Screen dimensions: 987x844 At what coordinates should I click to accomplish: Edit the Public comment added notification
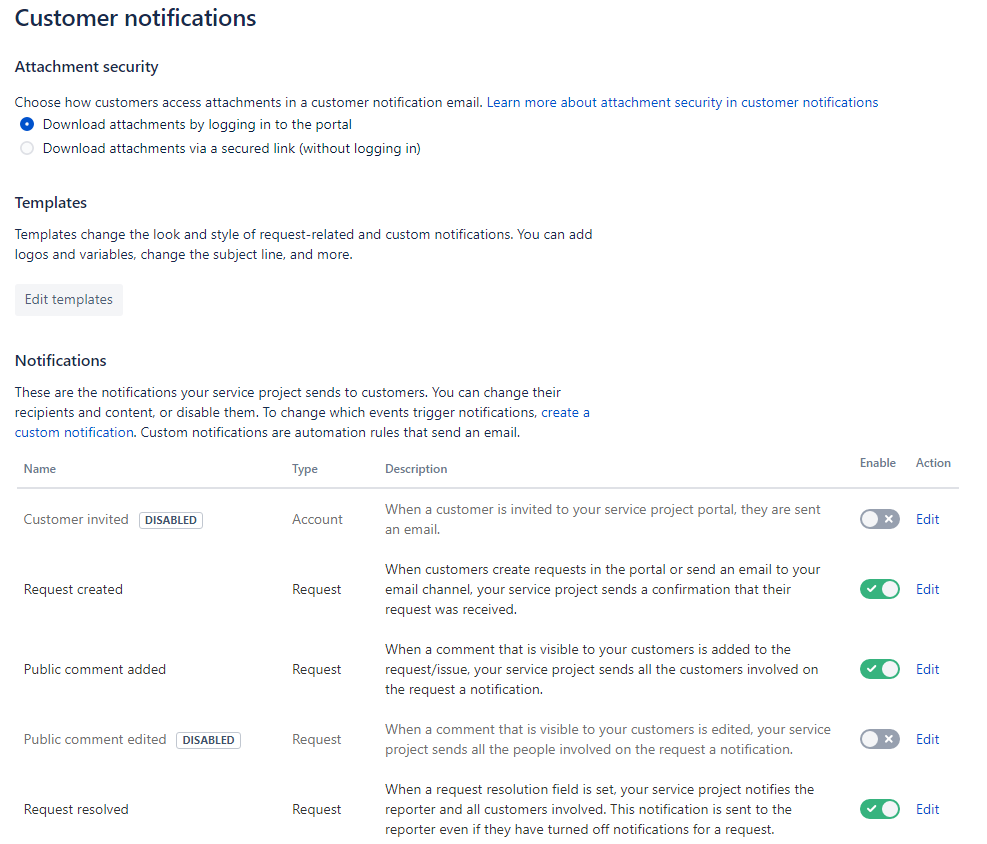tap(927, 669)
